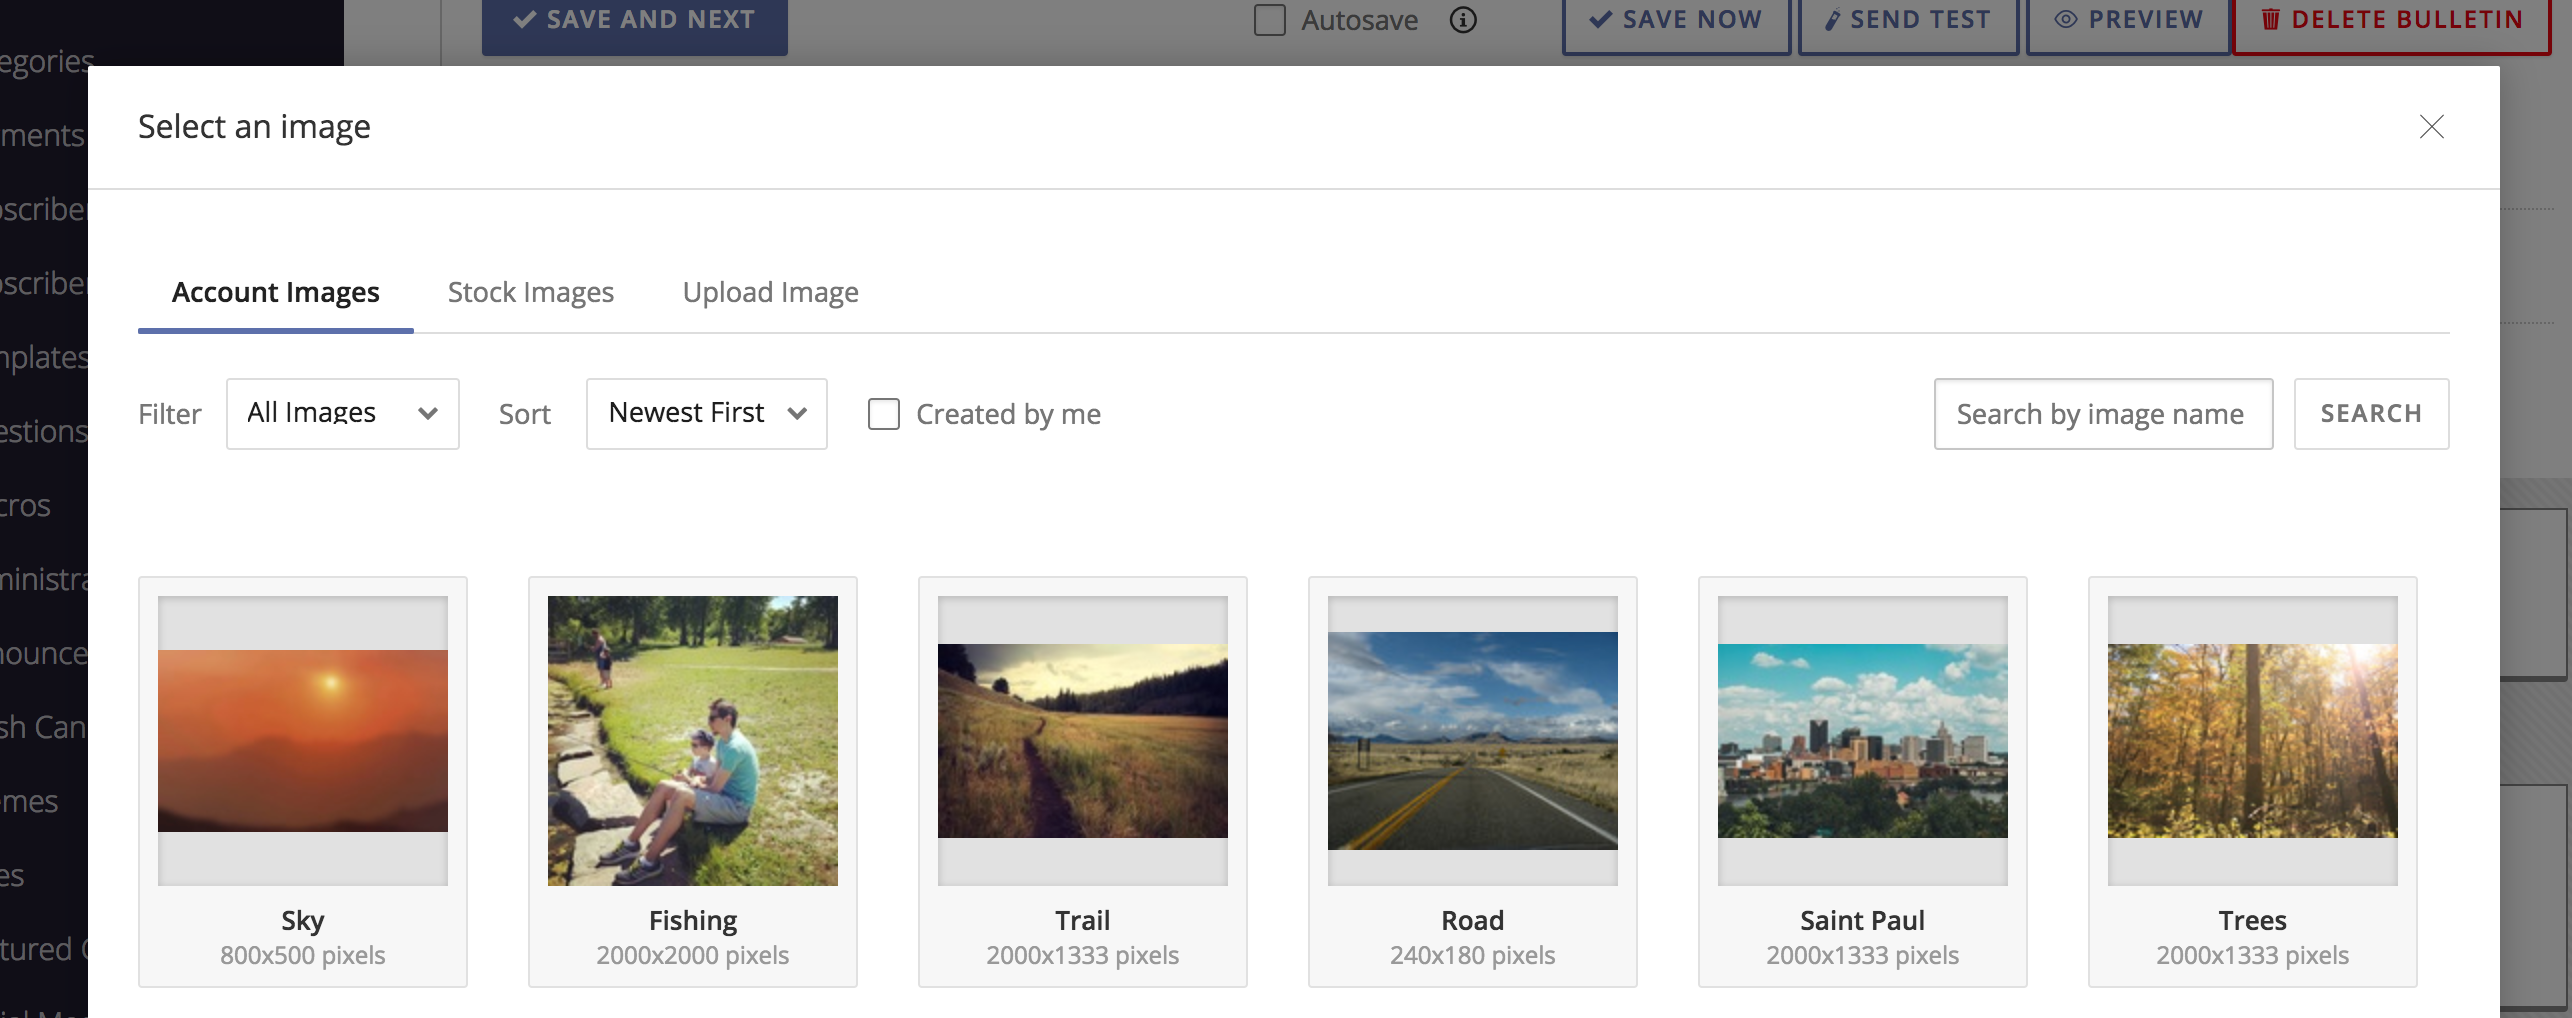Select the Saint Paul image thumbnail
Image resolution: width=2572 pixels, height=1018 pixels.
tap(1861, 740)
